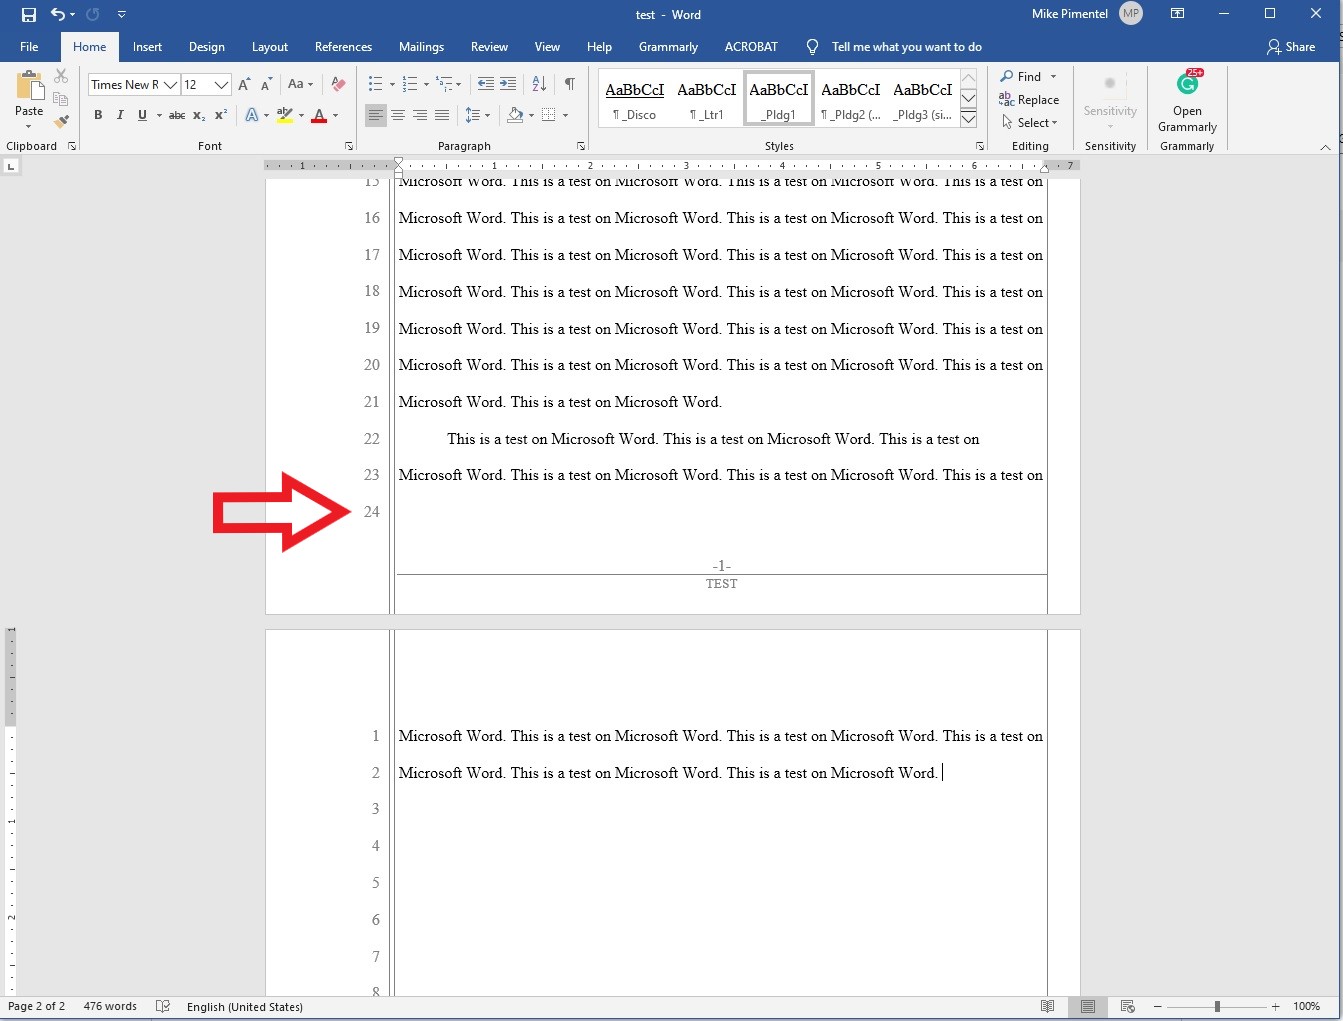The image size is (1343, 1021).
Task: Open Paragraph dialog launcher
Action: pyautogui.click(x=581, y=146)
